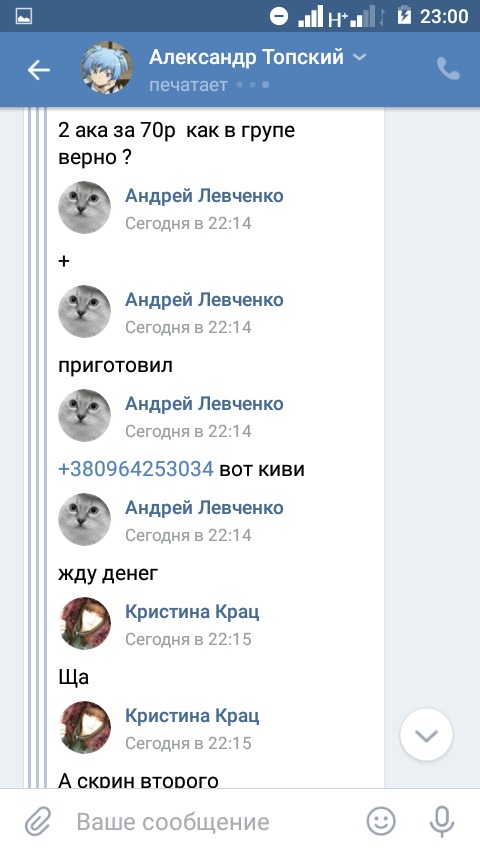Open Андрей Левченко name above 'жду денег'
Screen dimensions: 480x854
tap(204, 508)
